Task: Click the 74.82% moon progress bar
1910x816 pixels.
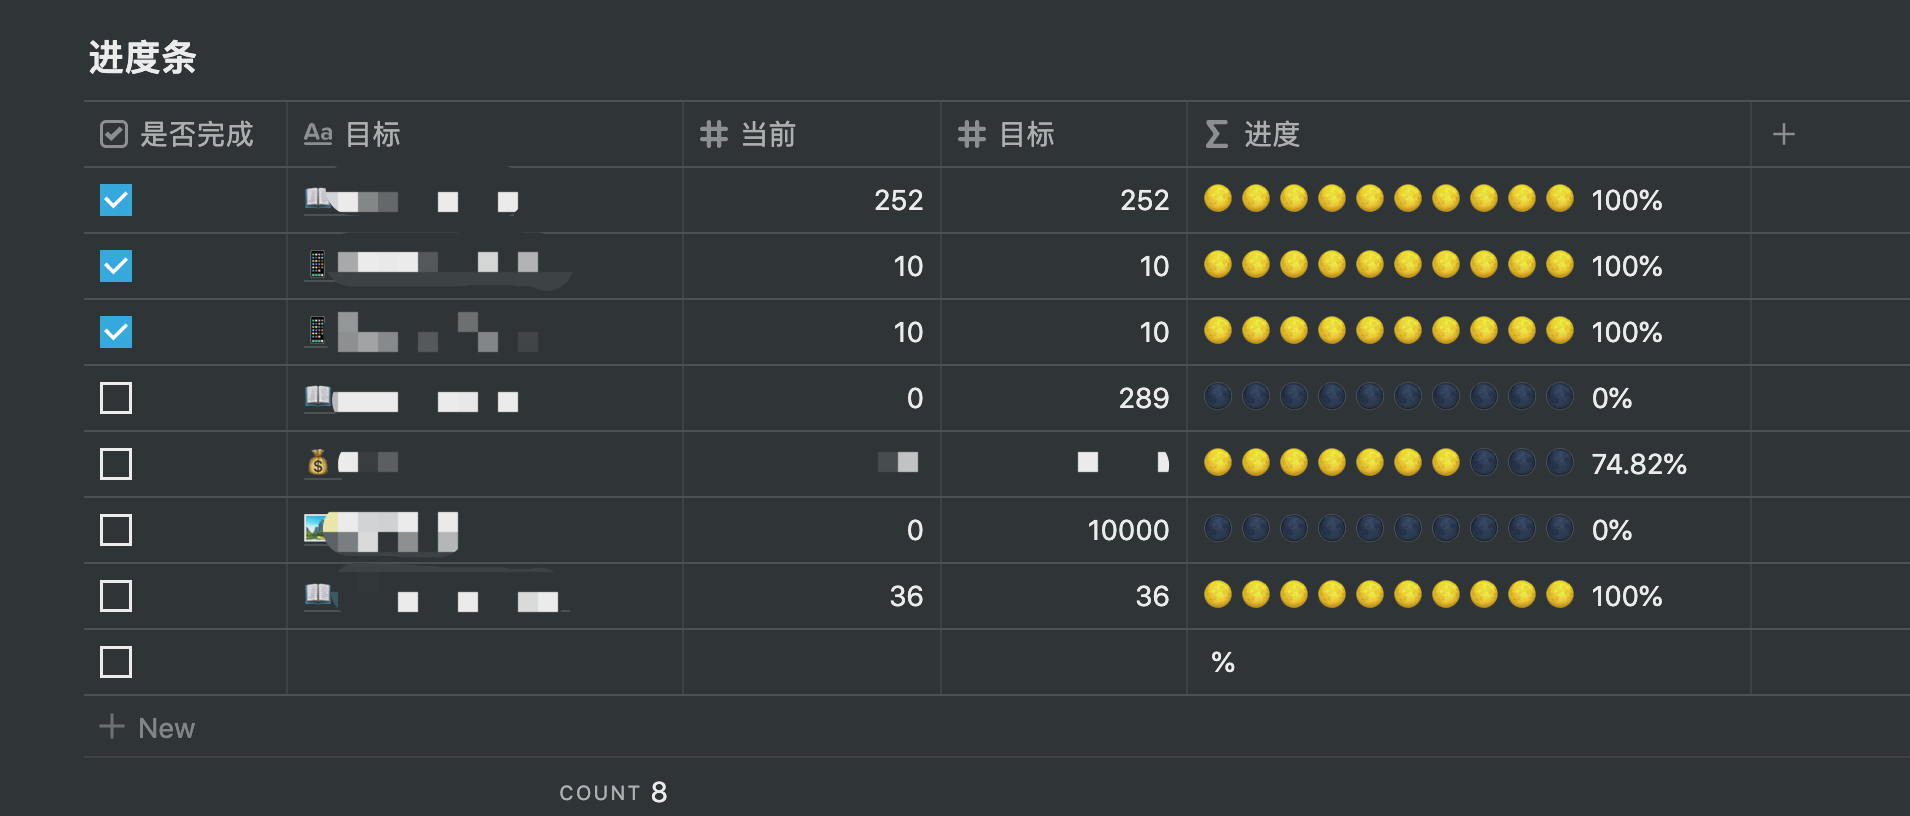Action: tap(1388, 463)
